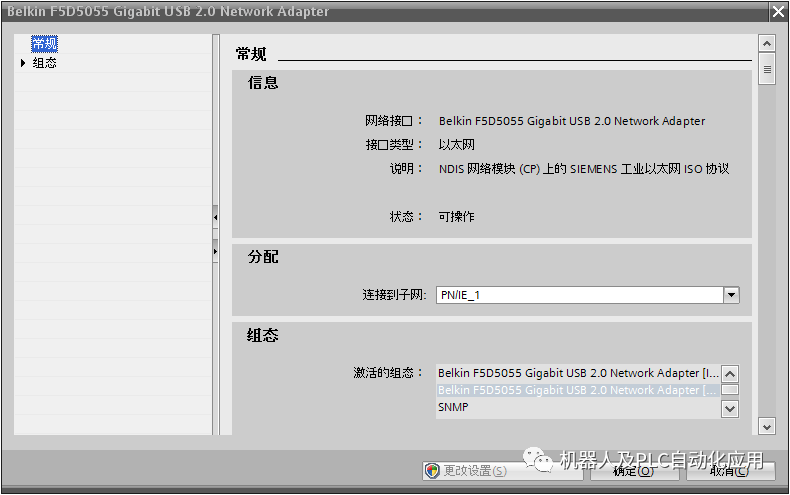Select the 组态 tree item label
Screen dimensions: 790x495
pos(44,63)
